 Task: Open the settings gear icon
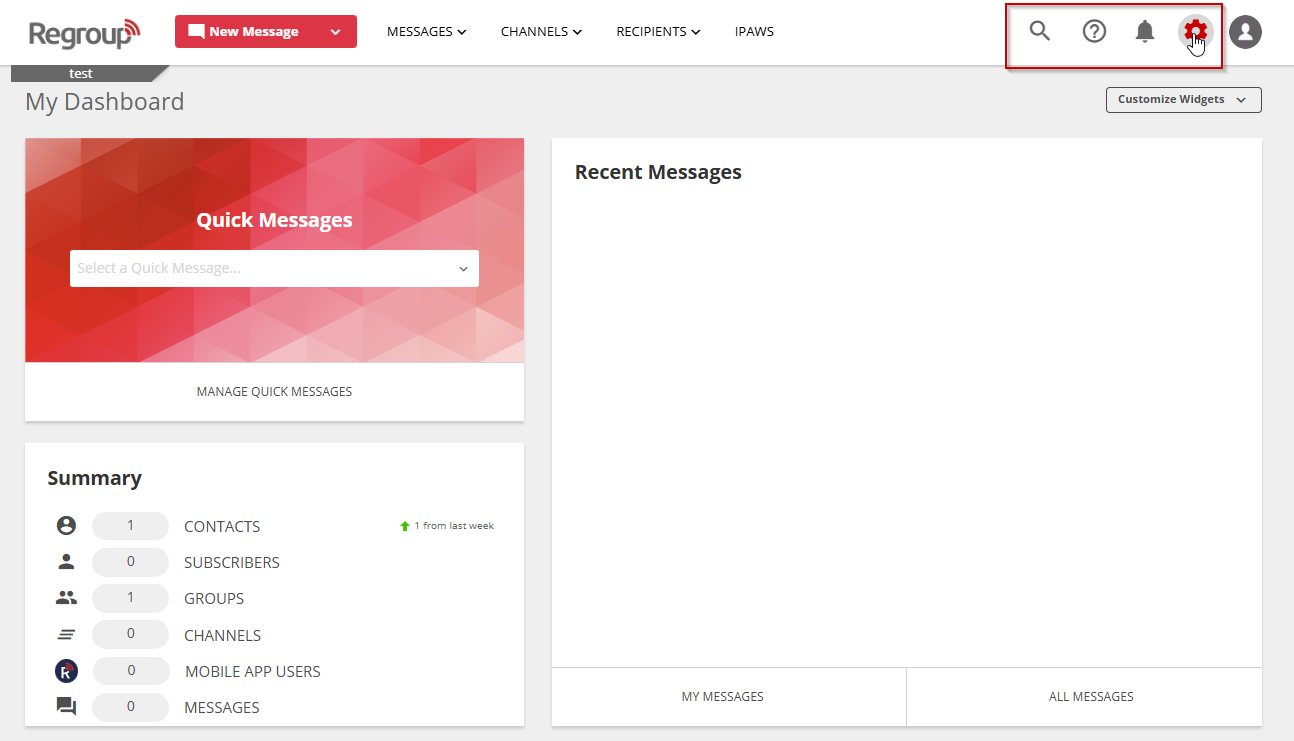(x=1195, y=31)
